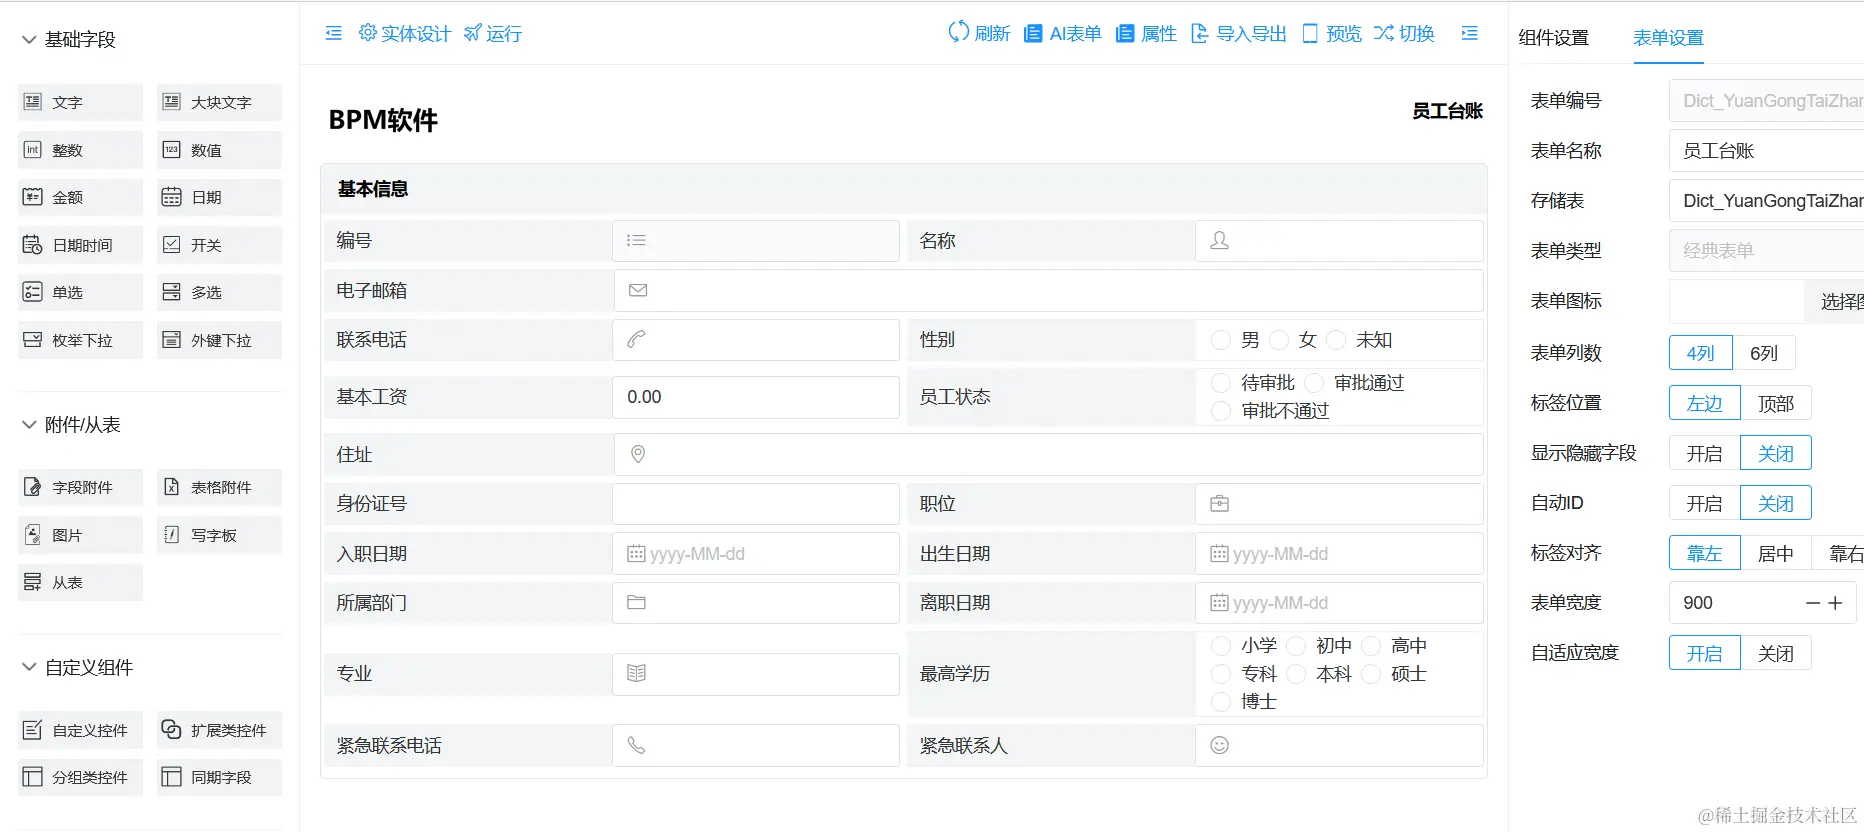Choose the 日期 date field component
The width and height of the screenshot is (1864, 832).
(219, 197)
